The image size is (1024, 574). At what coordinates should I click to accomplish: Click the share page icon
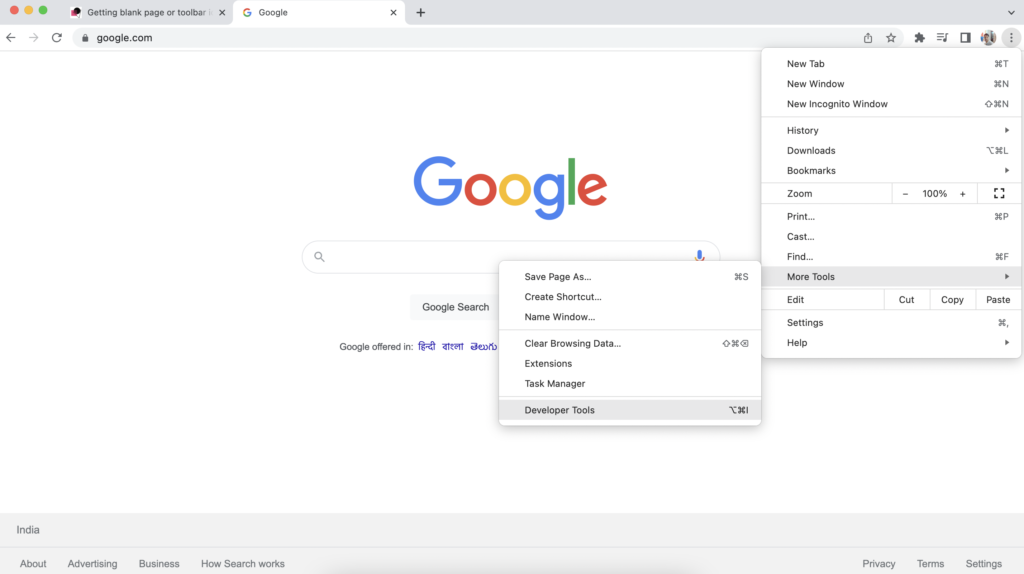click(x=868, y=38)
